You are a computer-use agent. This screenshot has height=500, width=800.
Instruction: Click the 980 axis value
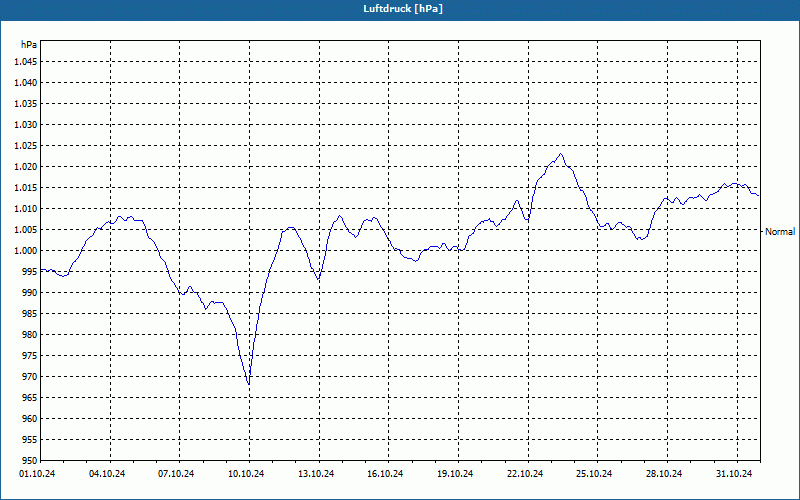[x=30, y=335]
